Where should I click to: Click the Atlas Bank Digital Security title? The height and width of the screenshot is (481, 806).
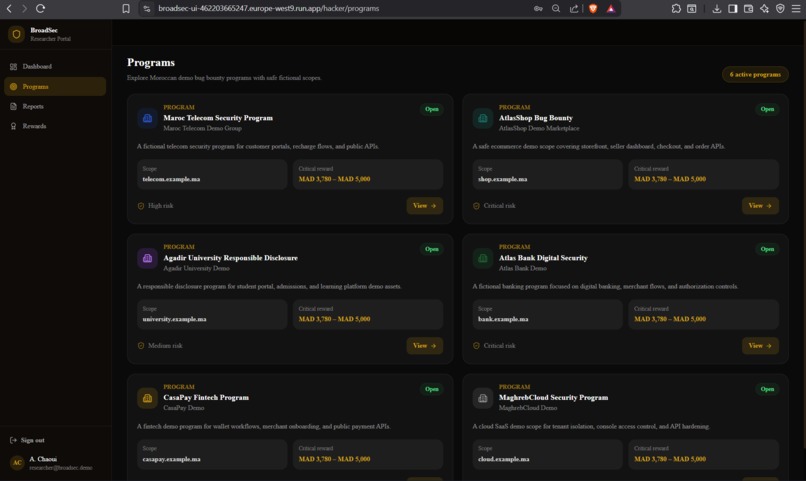(x=543, y=257)
